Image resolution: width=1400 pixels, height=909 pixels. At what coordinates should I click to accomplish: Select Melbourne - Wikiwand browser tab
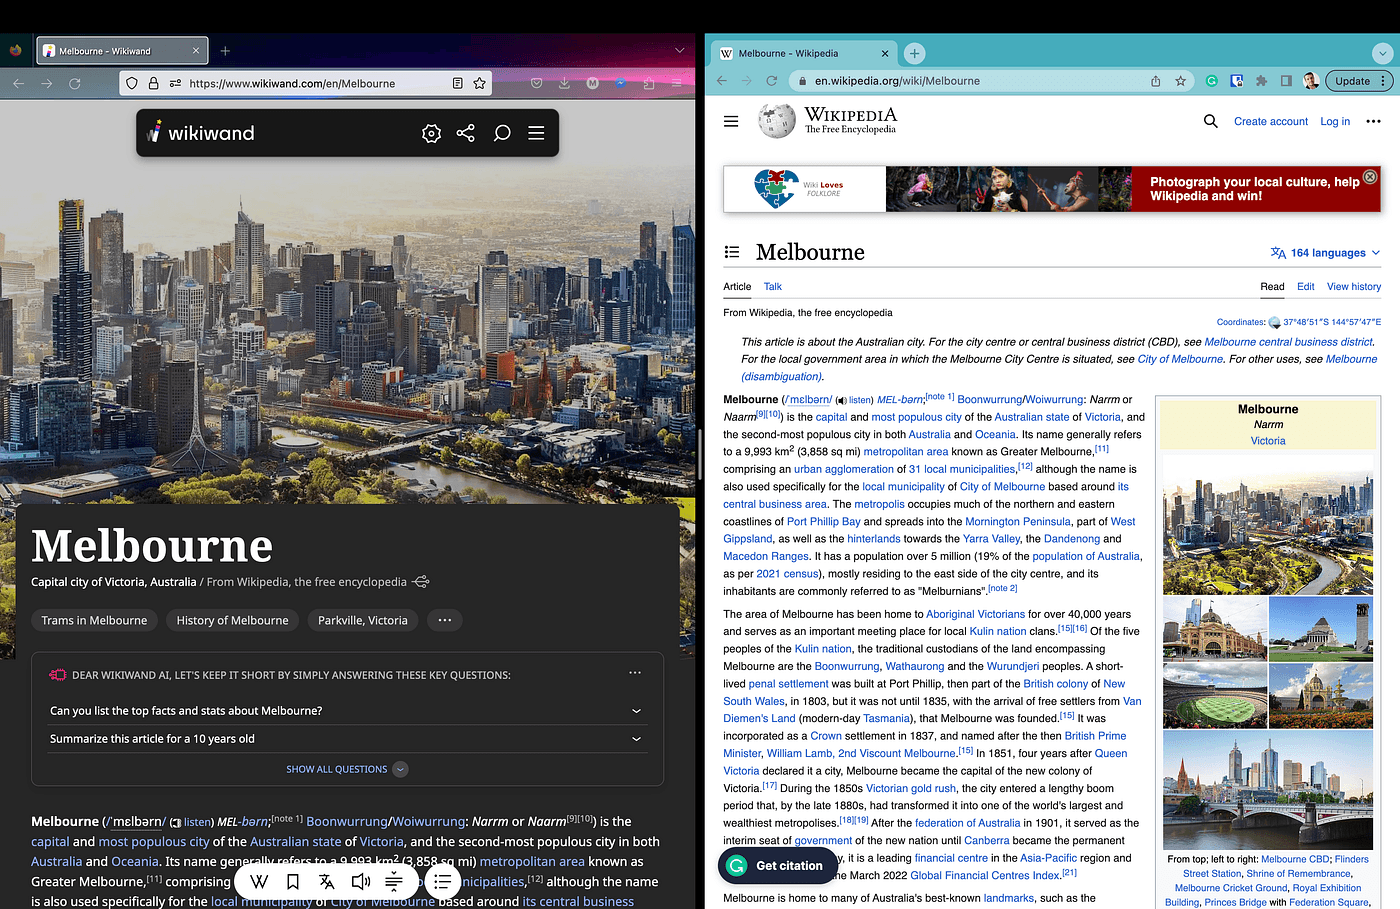pyautogui.click(x=122, y=50)
